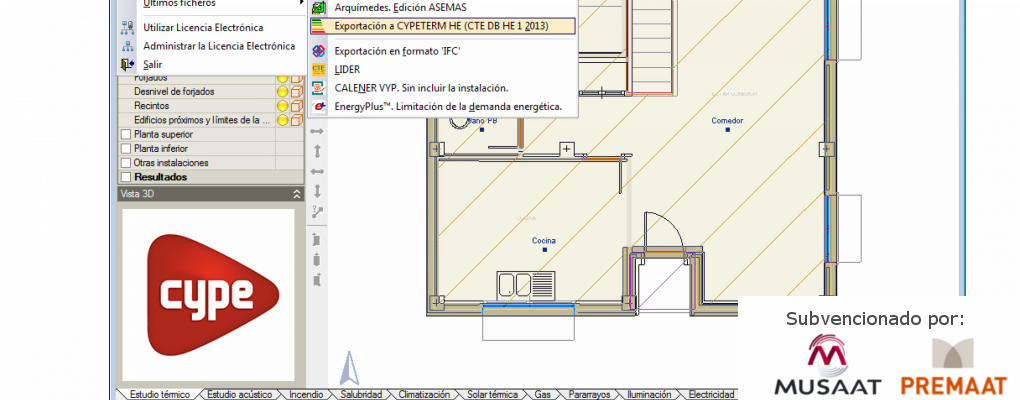Click yellow circle in Desnivel de forjados row
Image resolution: width=1020 pixels, height=400 pixels.
point(282,92)
